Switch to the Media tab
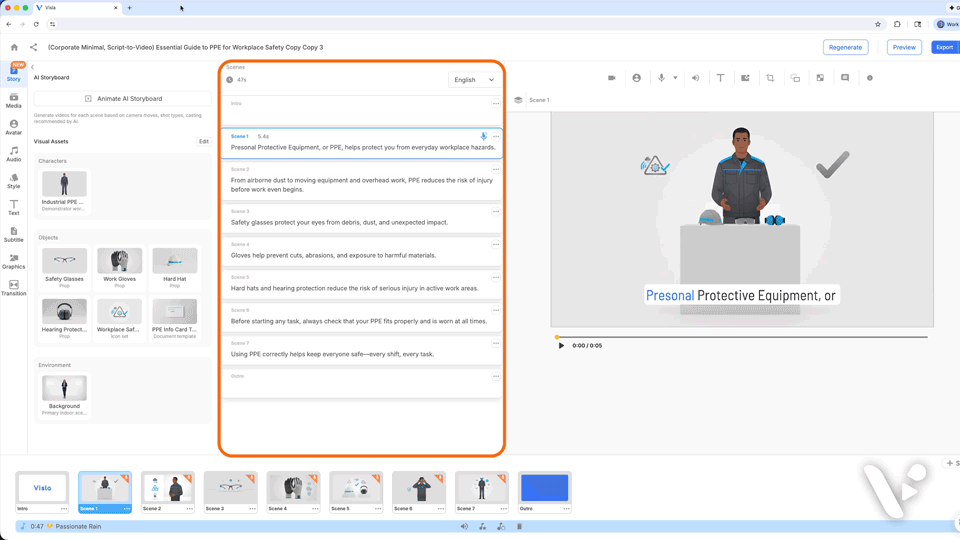 click(13, 100)
